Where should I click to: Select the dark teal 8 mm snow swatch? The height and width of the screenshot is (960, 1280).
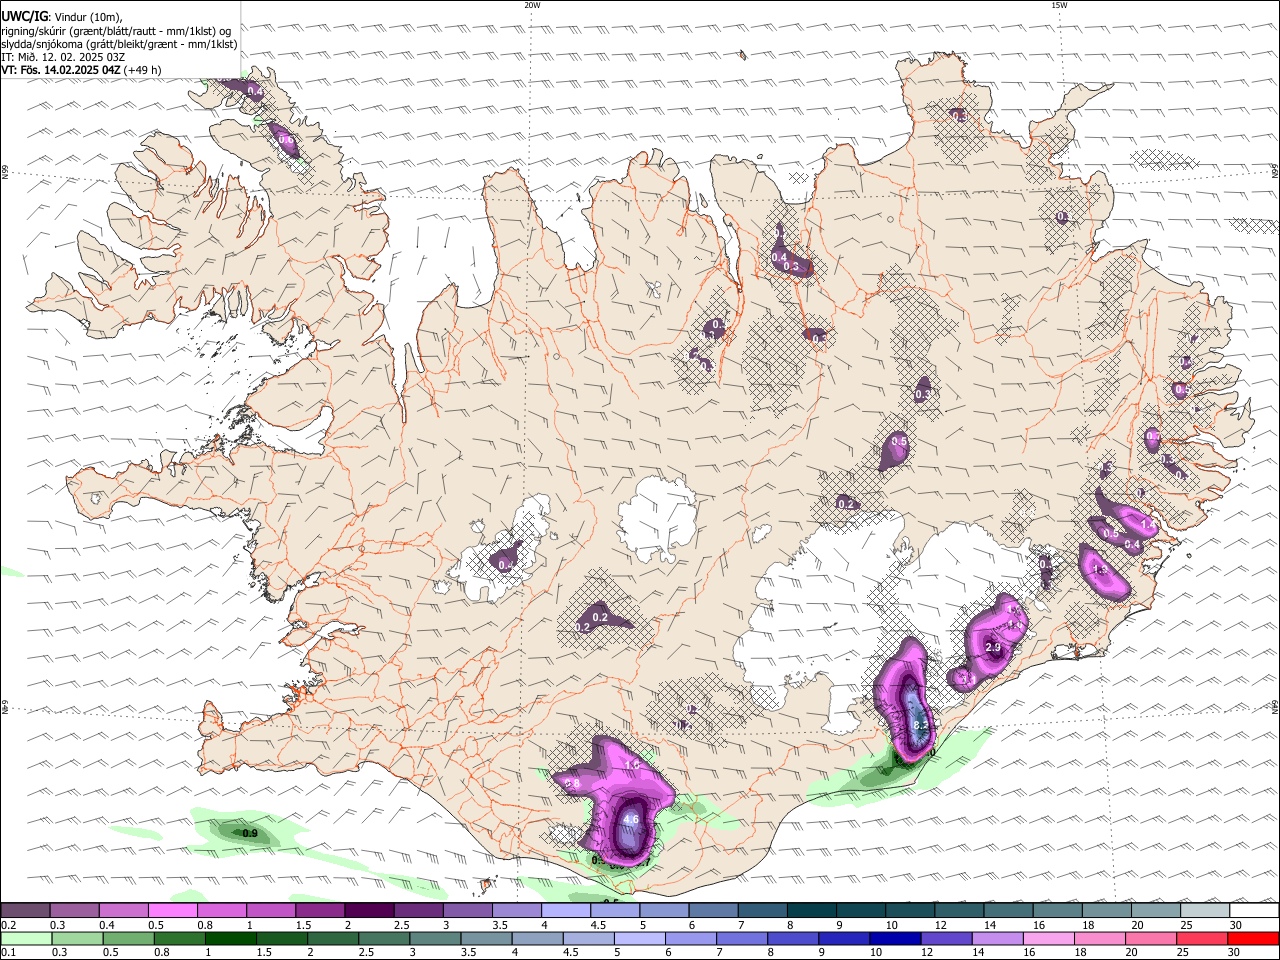[811, 910]
